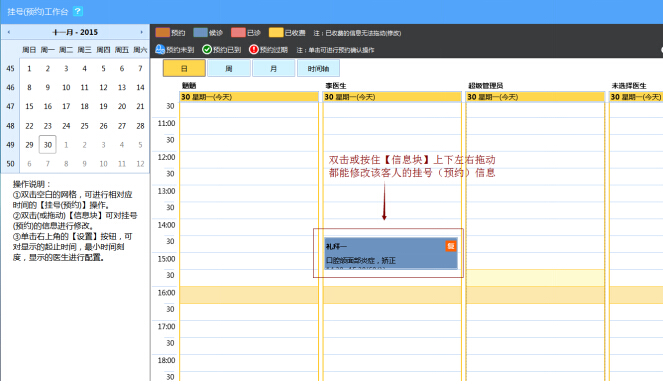Viewport: 663px width, 384px height.
Task: Click 超级管理员's empty 13:00 slot
Action: coord(535,193)
